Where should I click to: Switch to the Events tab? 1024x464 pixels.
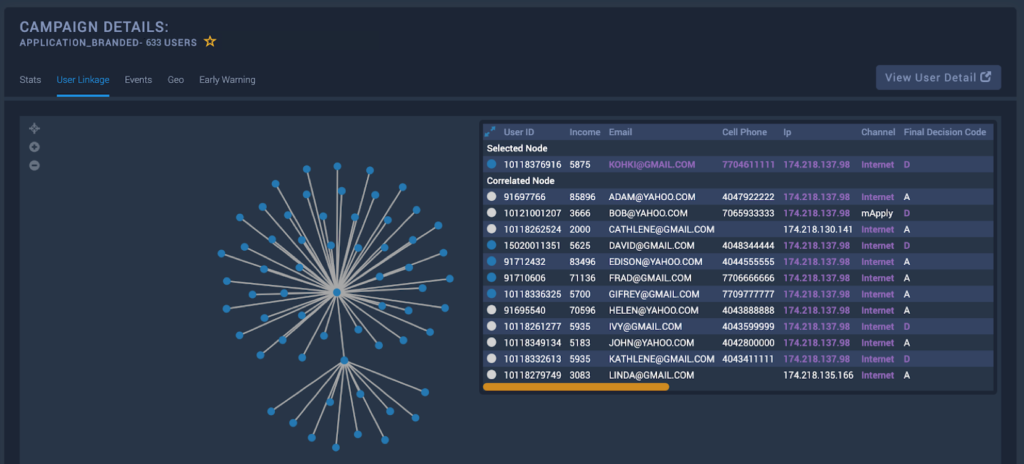click(138, 80)
